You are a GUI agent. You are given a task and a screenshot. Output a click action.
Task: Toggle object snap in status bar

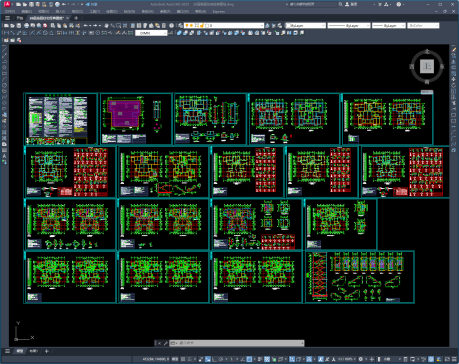pyautogui.click(x=249, y=359)
